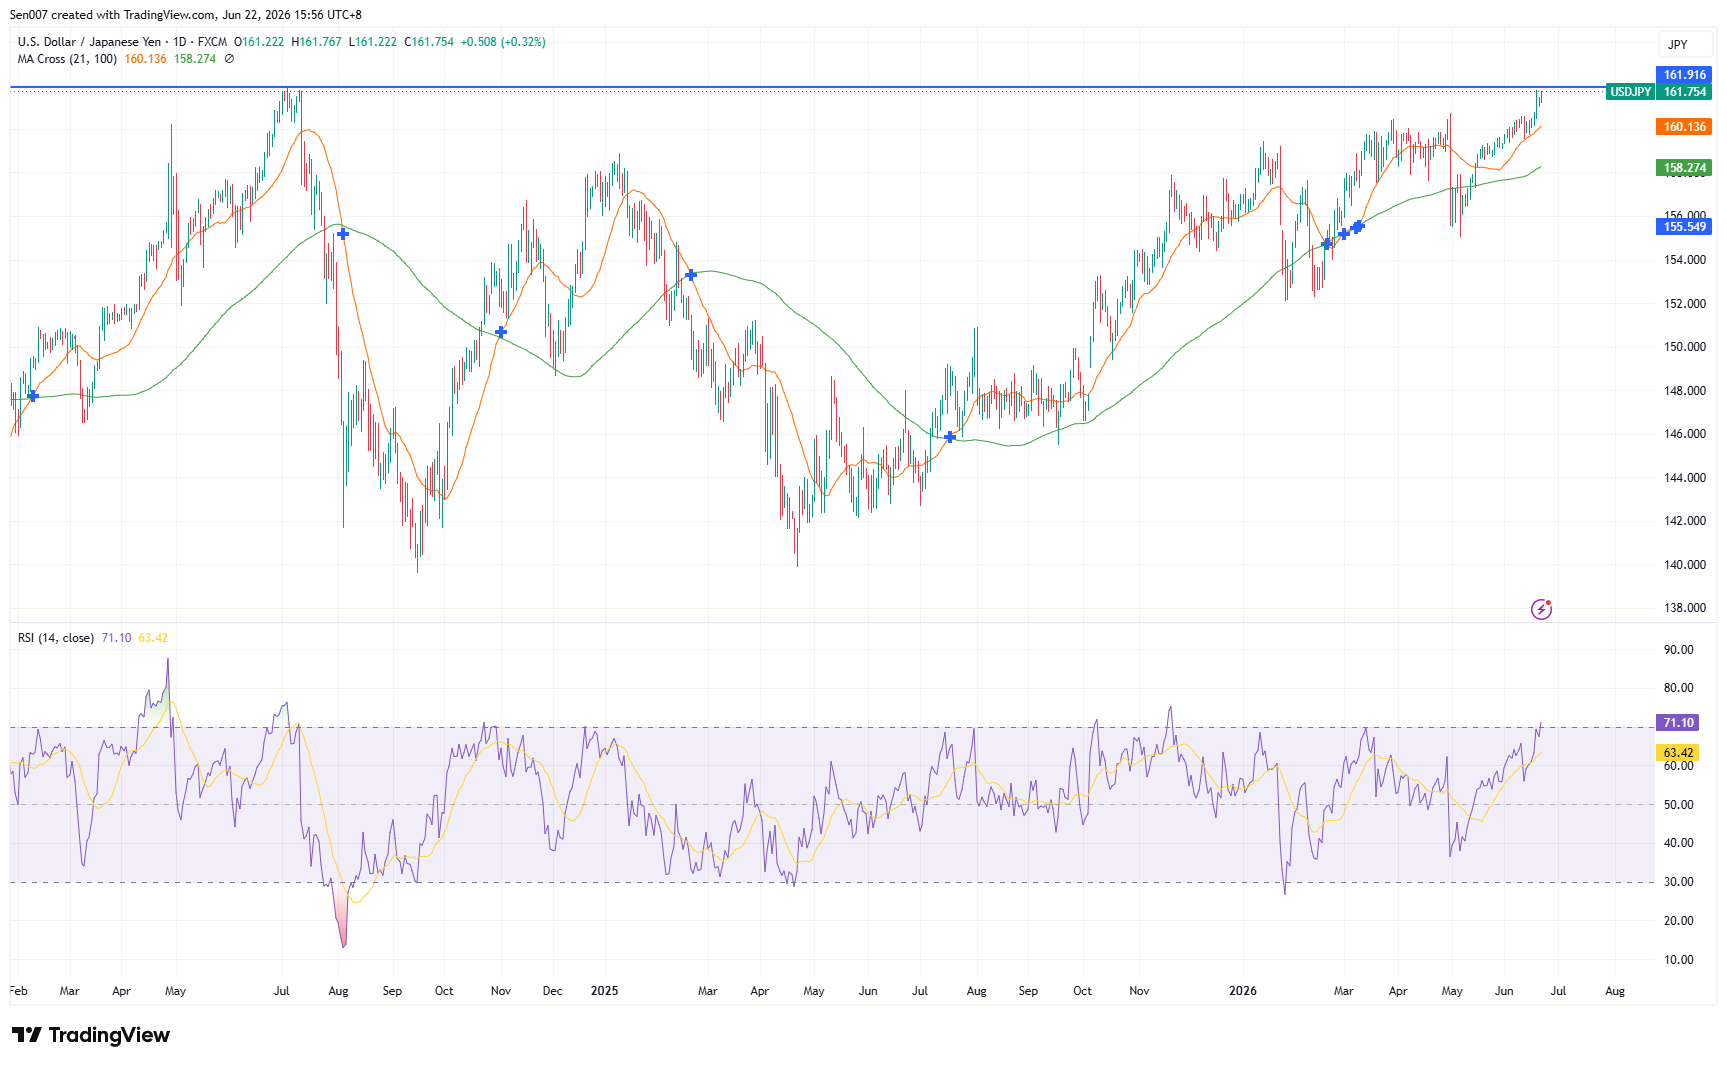Click the FXCM exchange name in the title
This screenshot has width=1727, height=1065.
coord(212,42)
